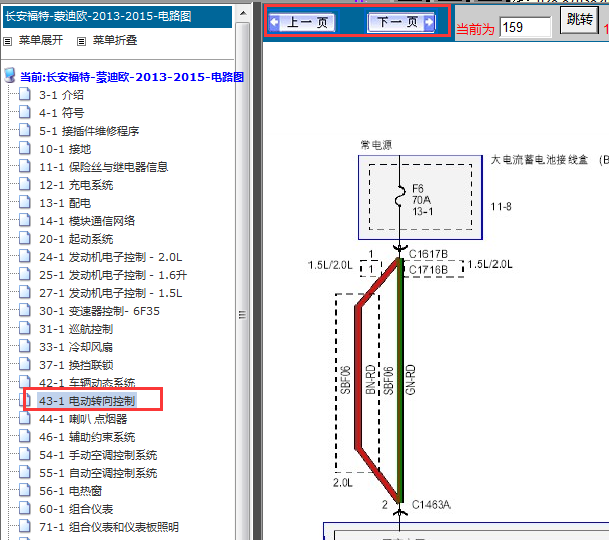Focus the current page number field showing 159
The width and height of the screenshot is (609, 540).
525,27
